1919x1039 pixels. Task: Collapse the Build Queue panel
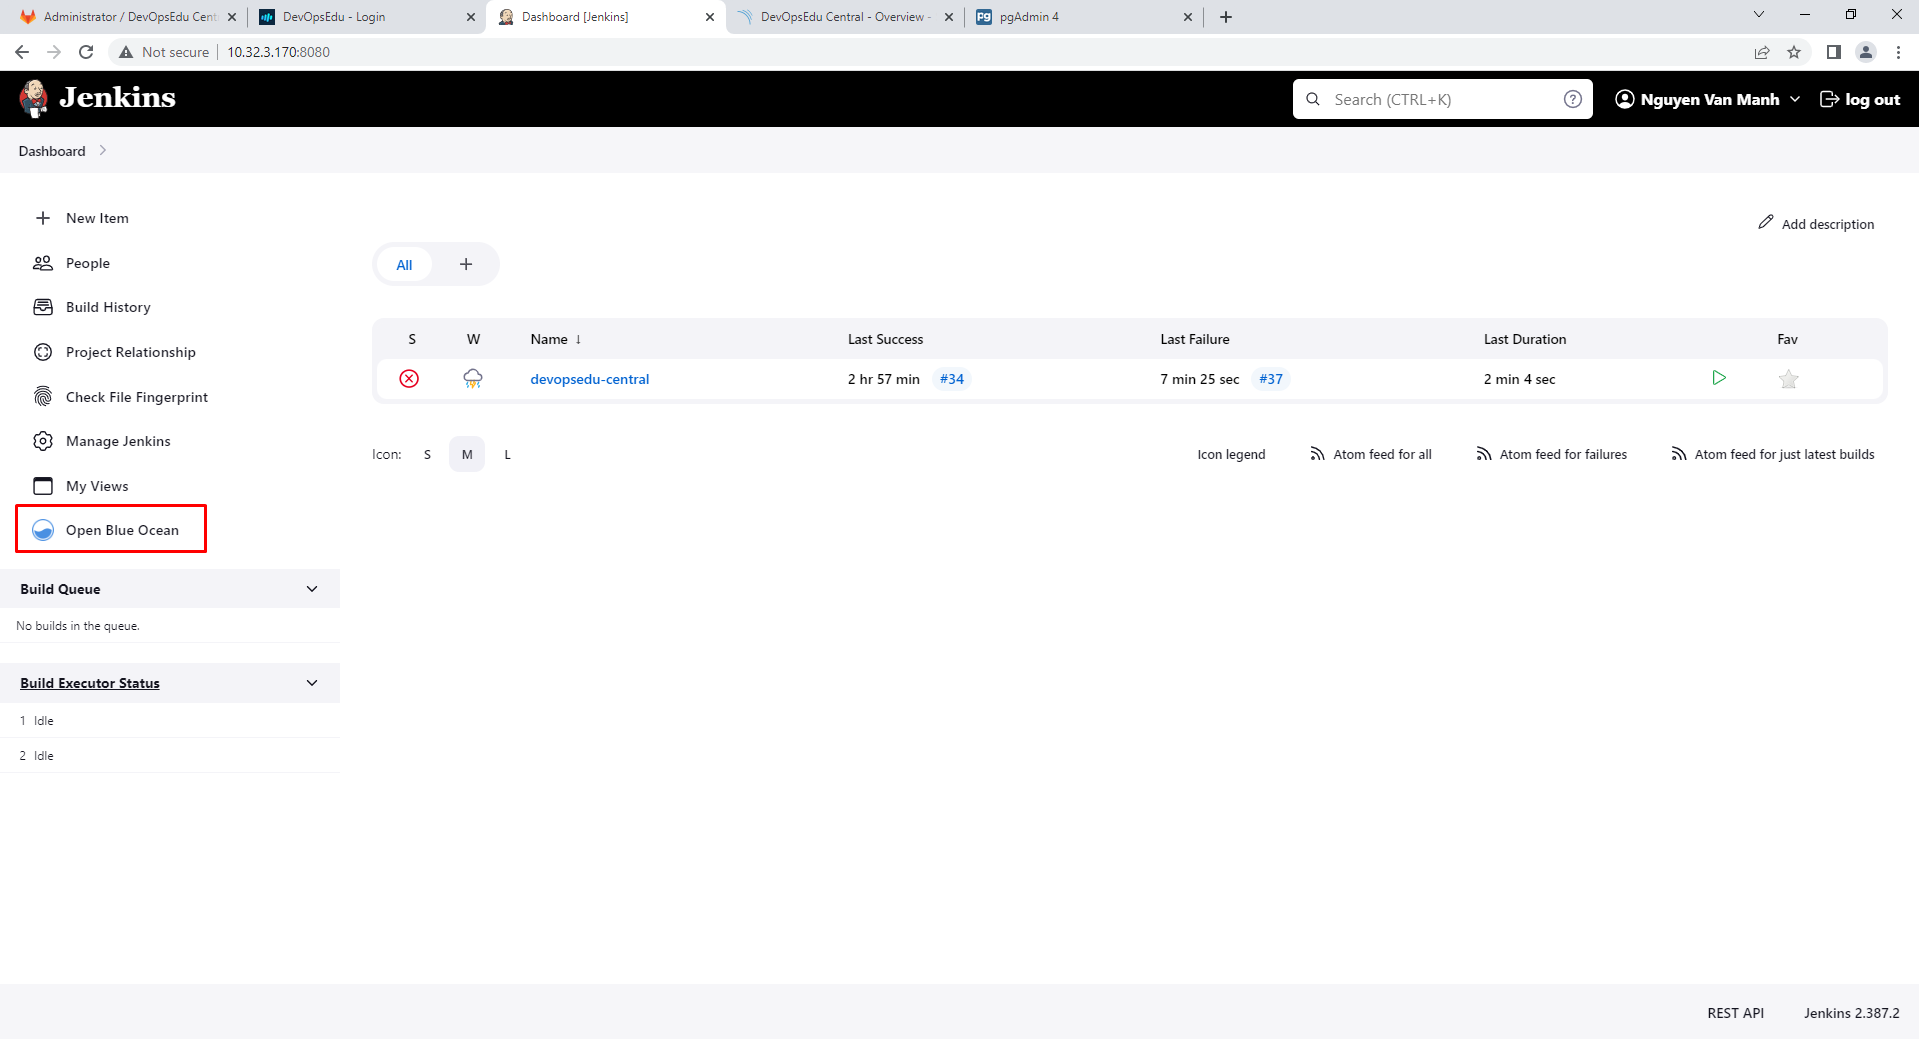(312, 589)
